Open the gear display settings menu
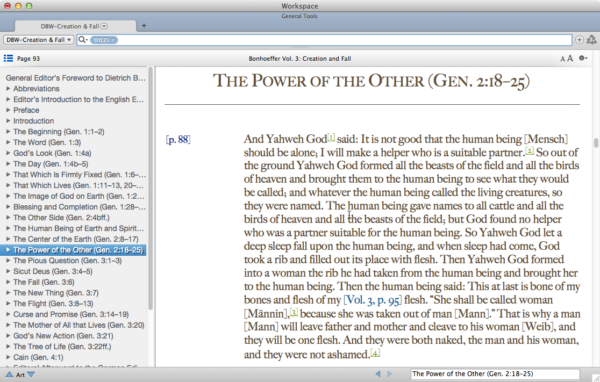Image resolution: width=600 pixels, height=382 pixels. click(x=583, y=58)
